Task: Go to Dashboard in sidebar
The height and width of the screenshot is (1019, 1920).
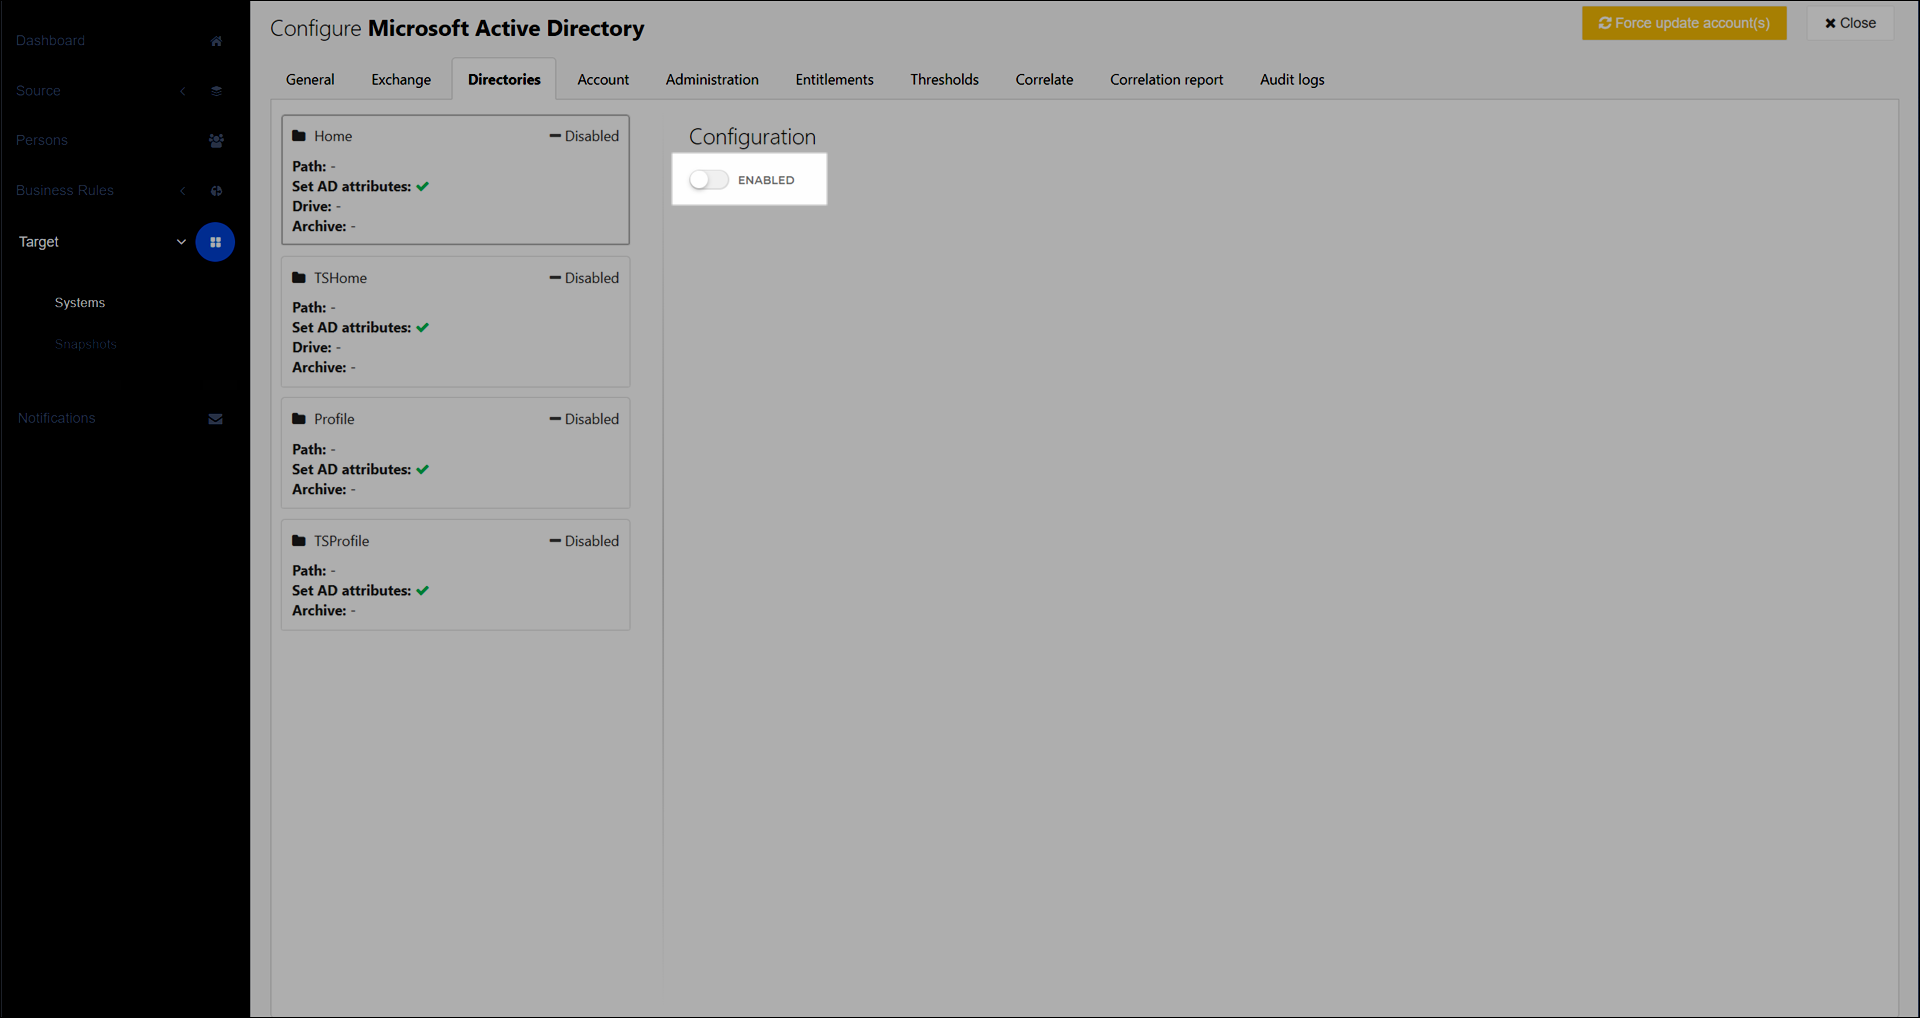Action: click(51, 41)
